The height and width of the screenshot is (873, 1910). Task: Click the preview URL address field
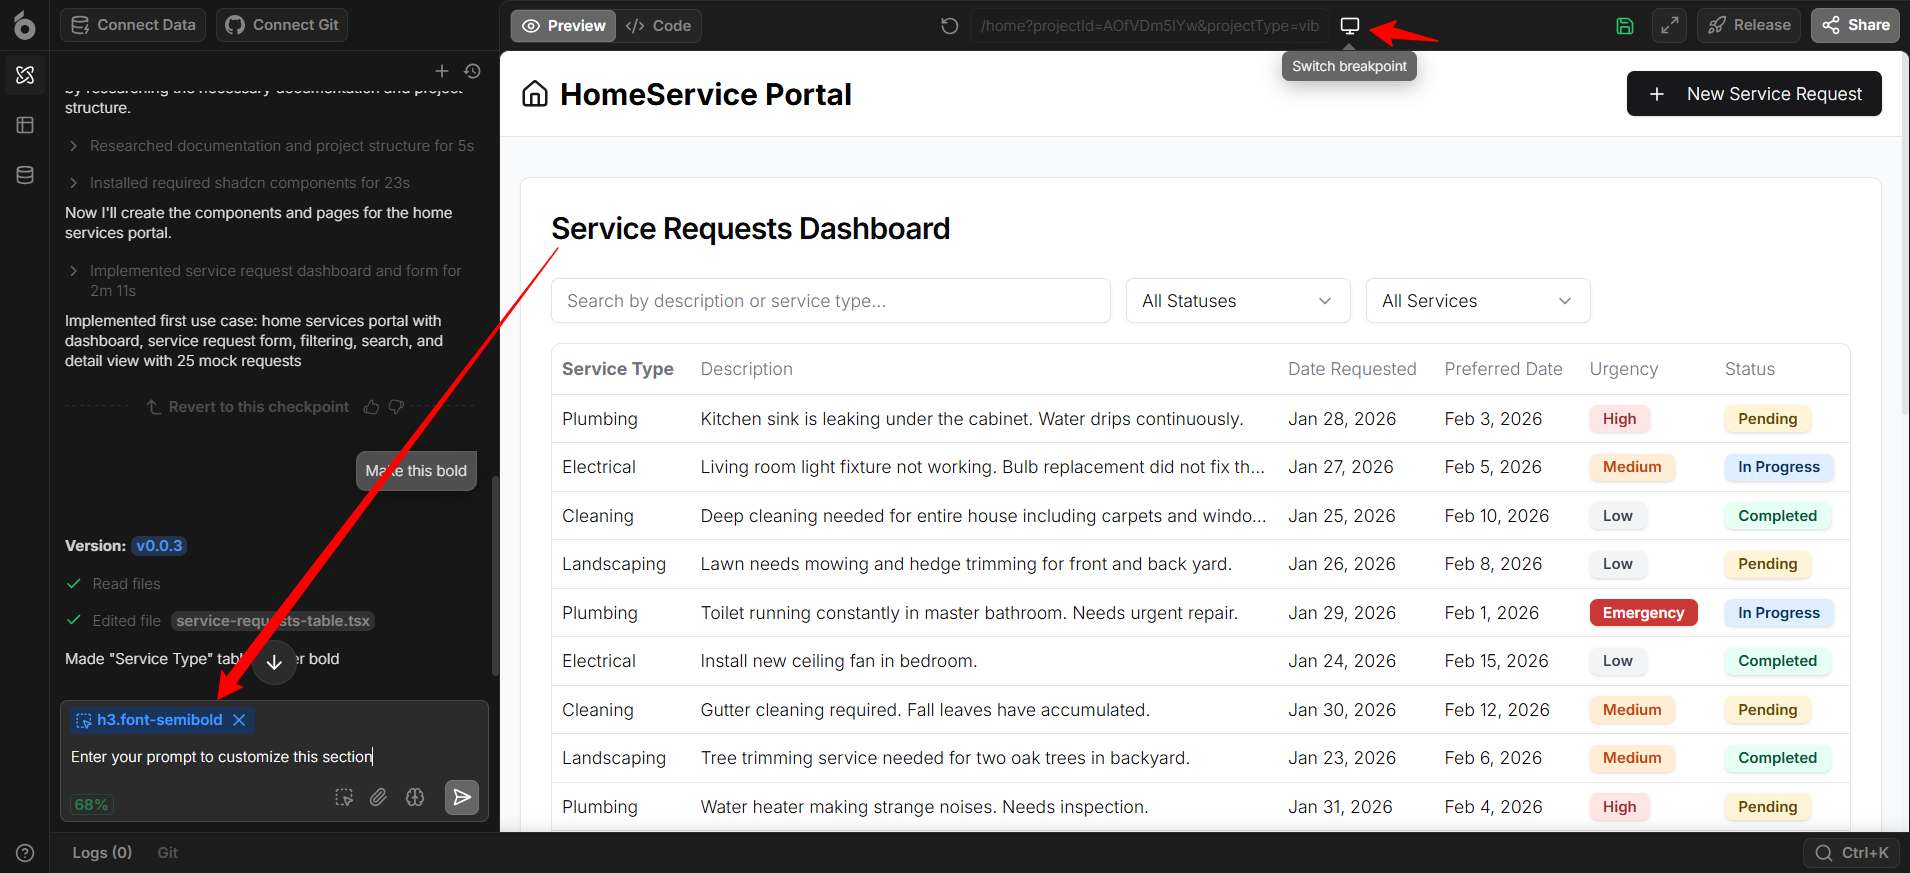tap(1150, 26)
